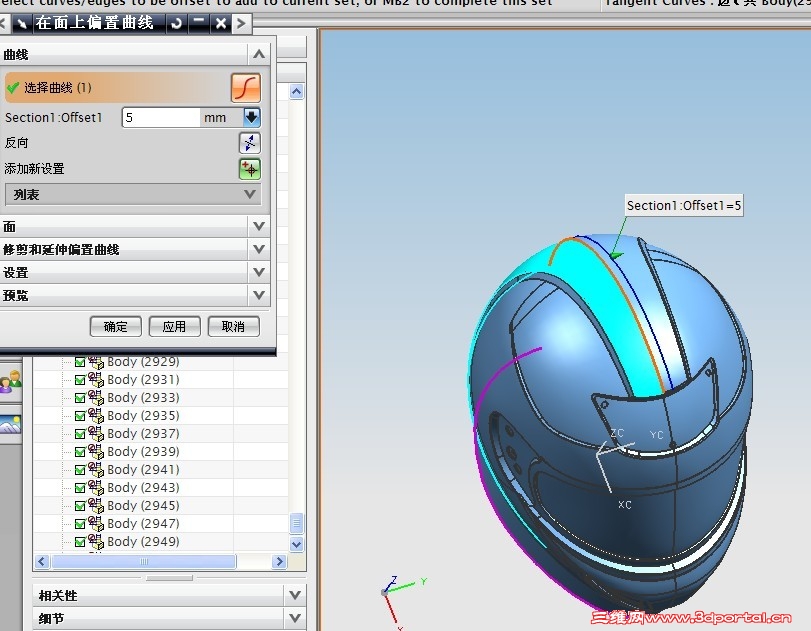Viewport: 811px width, 631px height.
Task: Expand the 细节 panel
Action: click(295, 618)
